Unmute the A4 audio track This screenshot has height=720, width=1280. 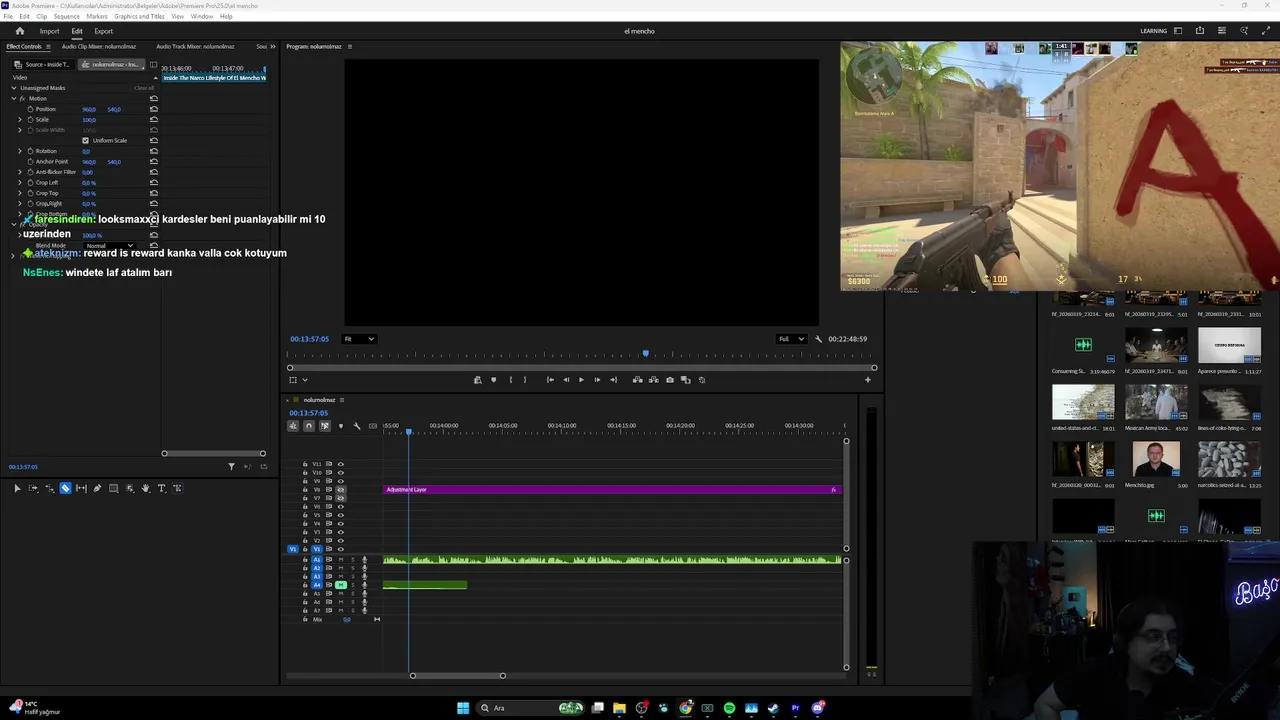341,585
